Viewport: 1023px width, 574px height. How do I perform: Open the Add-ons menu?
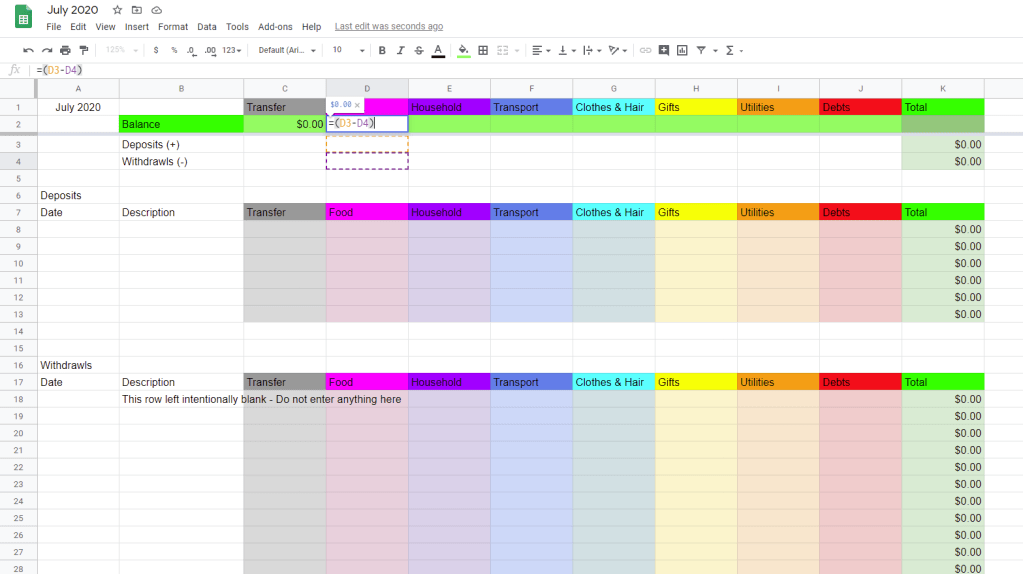275,27
